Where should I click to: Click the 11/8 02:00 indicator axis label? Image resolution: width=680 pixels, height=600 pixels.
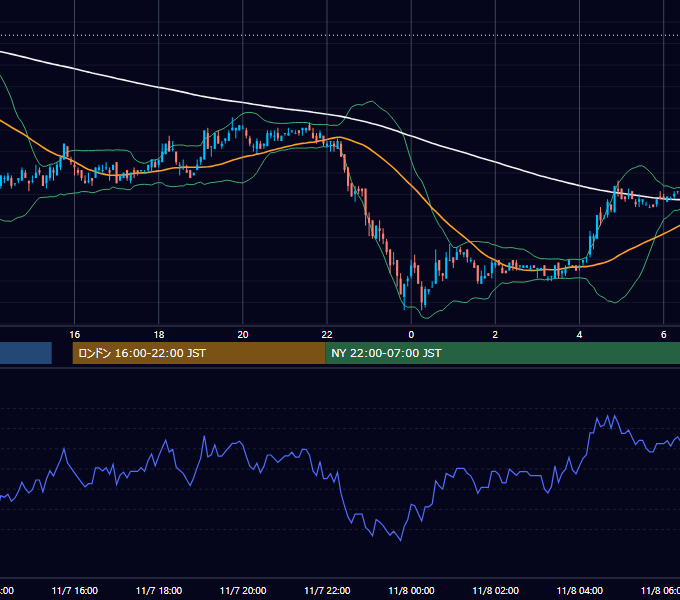tap(495, 591)
